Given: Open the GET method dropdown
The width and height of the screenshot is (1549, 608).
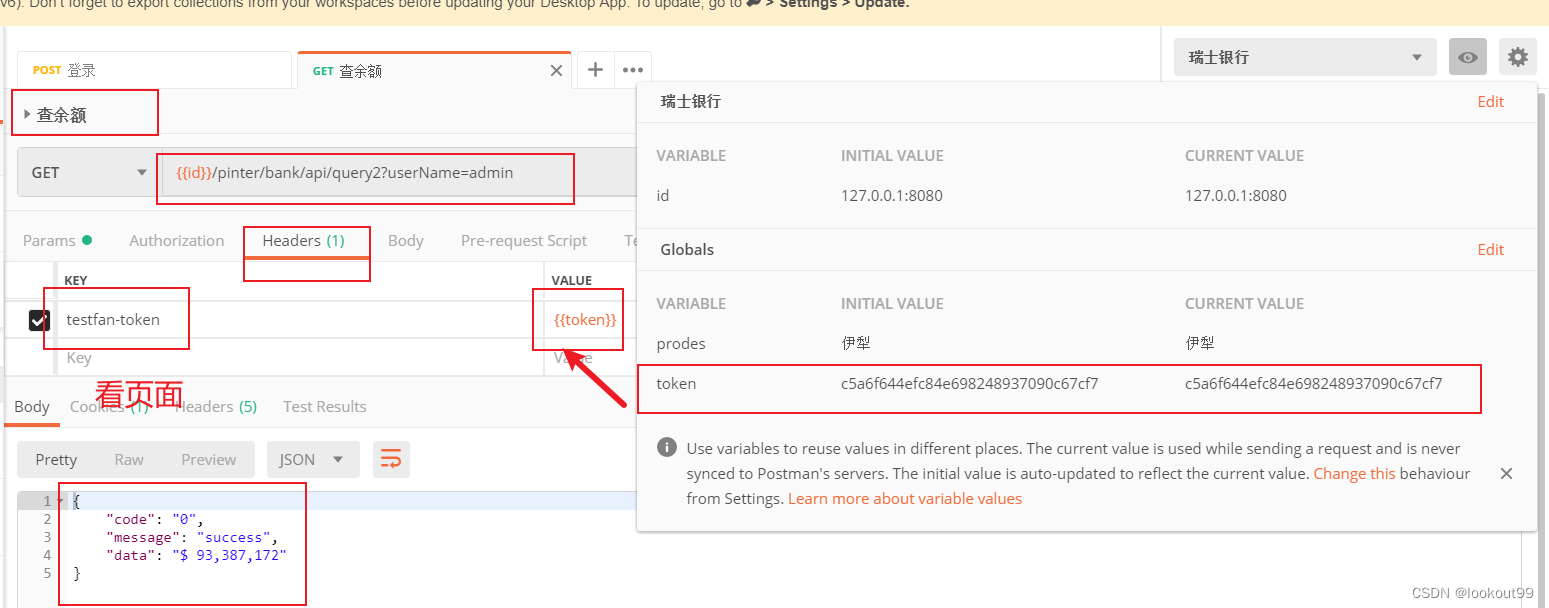Looking at the screenshot, I should click(x=87, y=173).
